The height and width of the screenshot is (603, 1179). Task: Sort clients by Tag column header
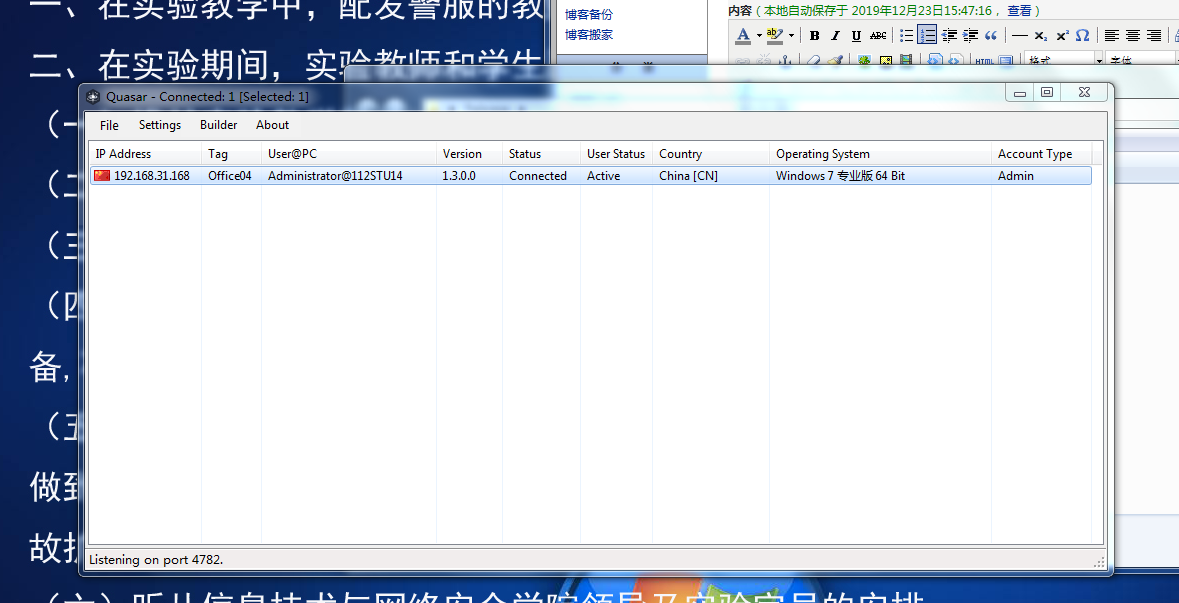click(232, 153)
